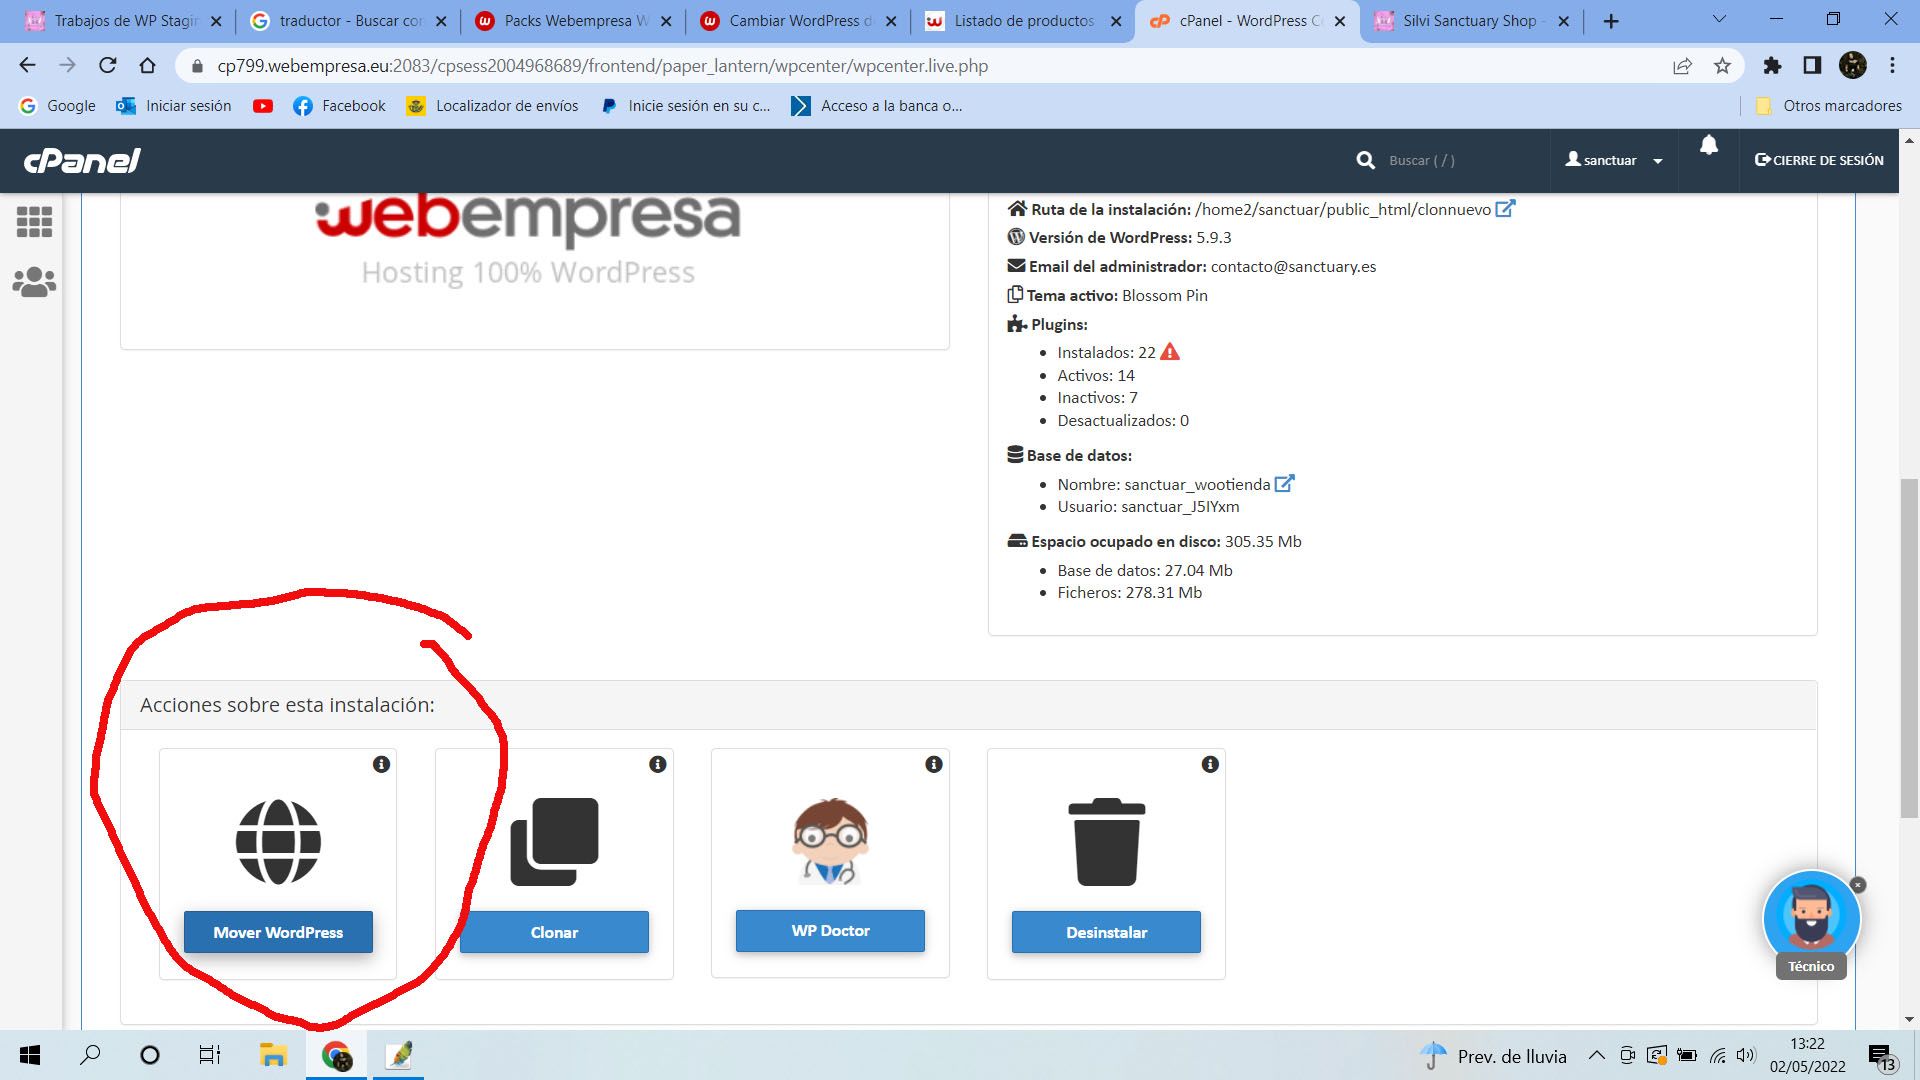Click the address bar URL

tap(602, 66)
